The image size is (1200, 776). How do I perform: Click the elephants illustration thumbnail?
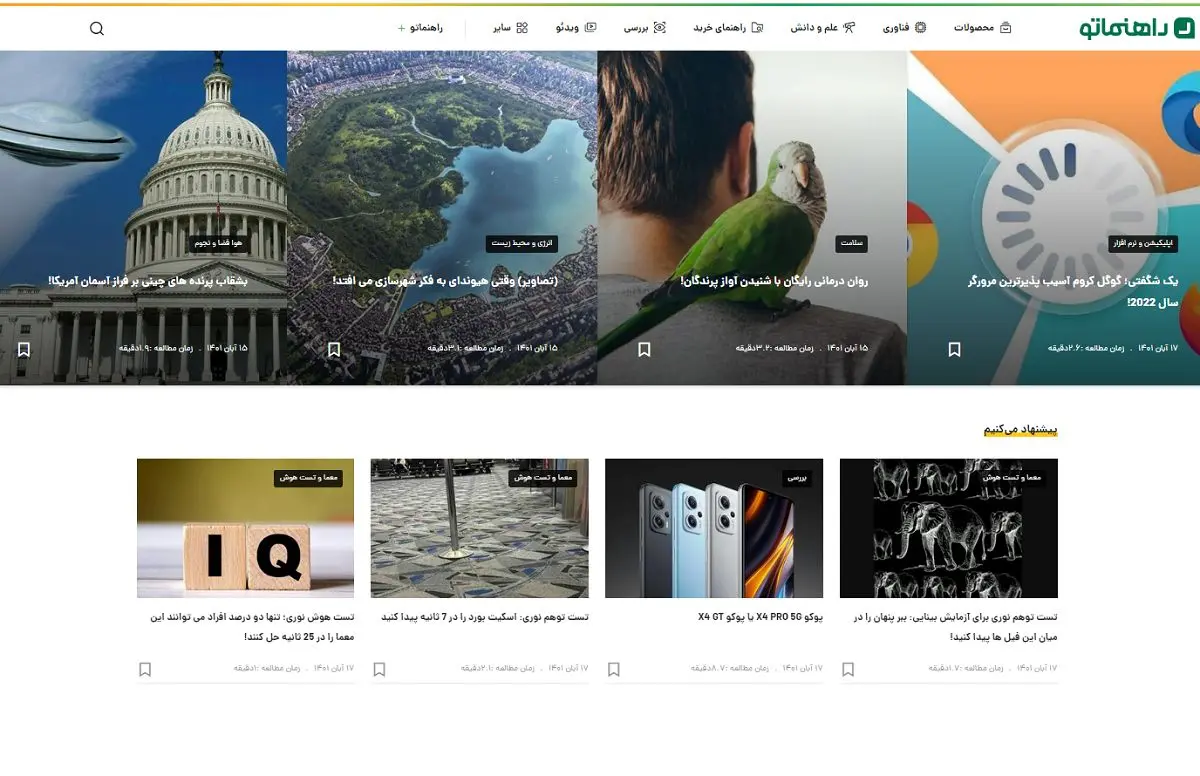[949, 528]
